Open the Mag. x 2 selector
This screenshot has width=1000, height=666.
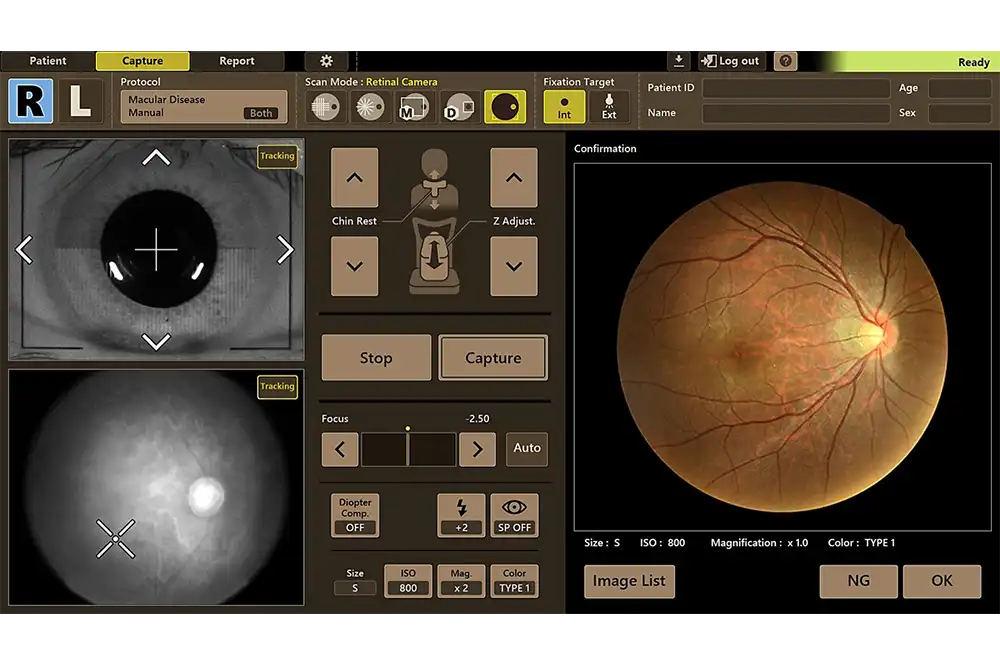coord(461,581)
